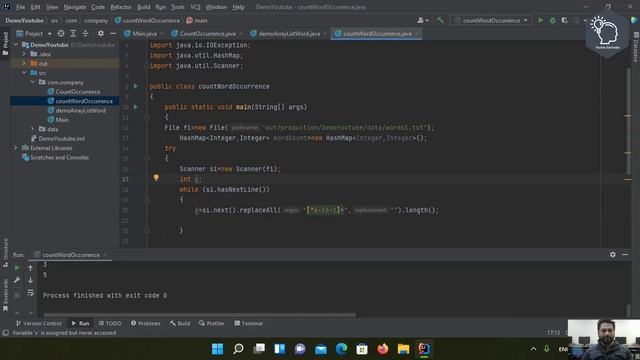Open TODO tool window

coord(110,323)
